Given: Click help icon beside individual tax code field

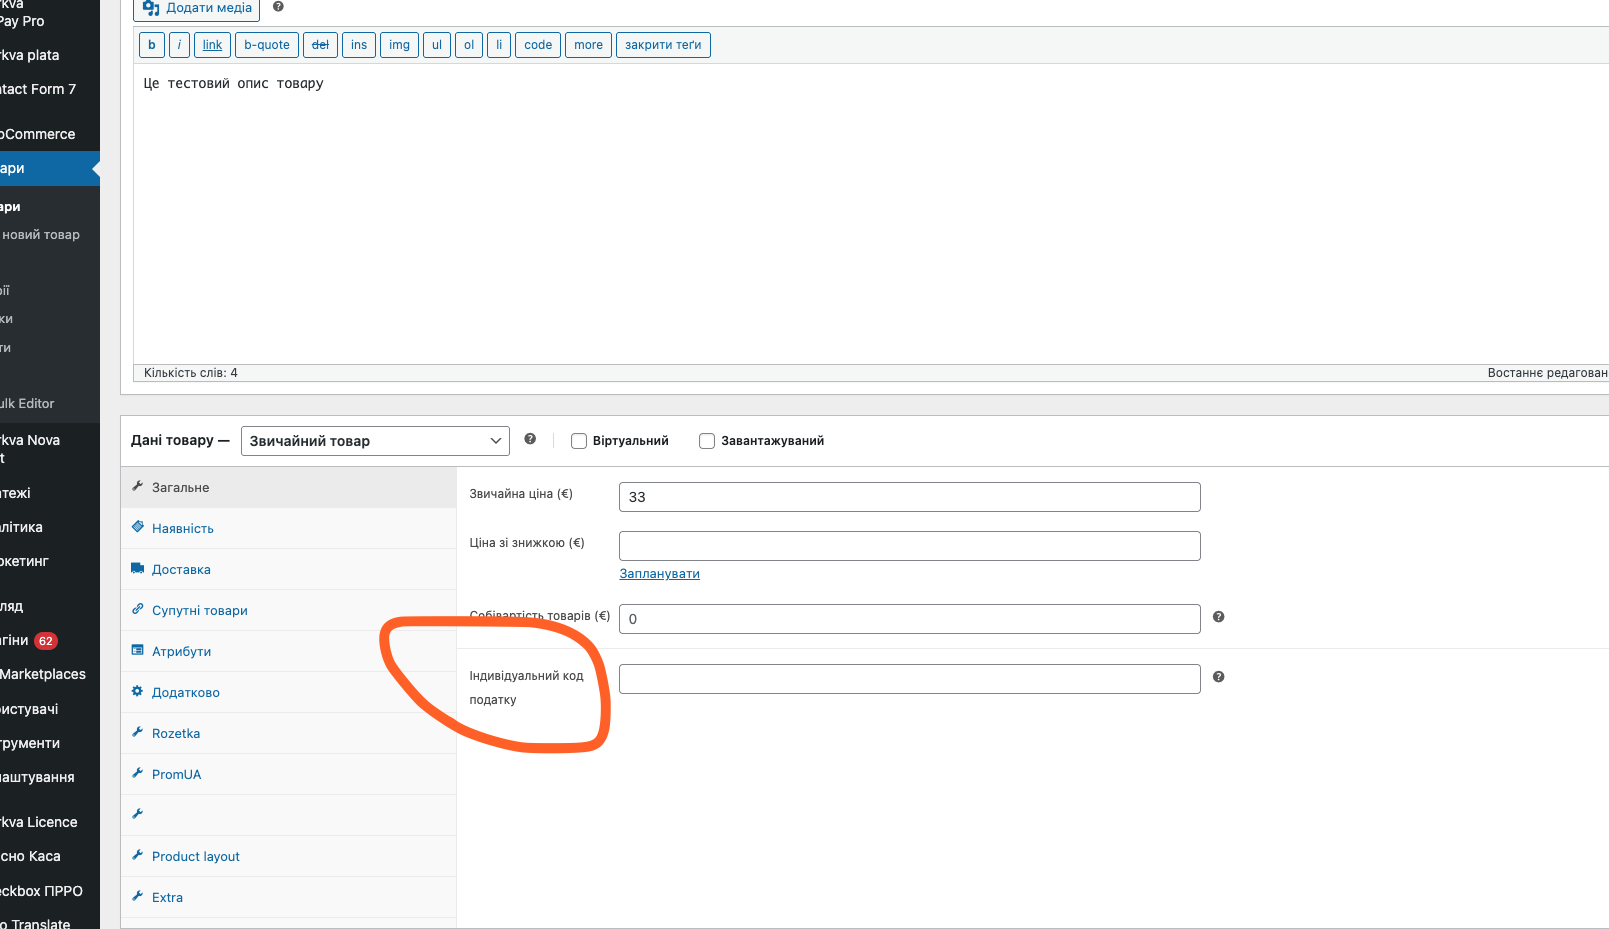Looking at the screenshot, I should (1218, 677).
